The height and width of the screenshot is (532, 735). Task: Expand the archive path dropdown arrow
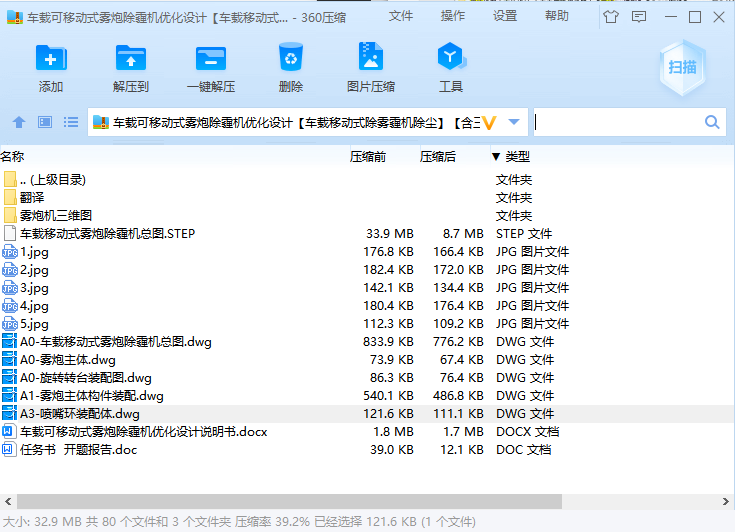[x=514, y=122]
